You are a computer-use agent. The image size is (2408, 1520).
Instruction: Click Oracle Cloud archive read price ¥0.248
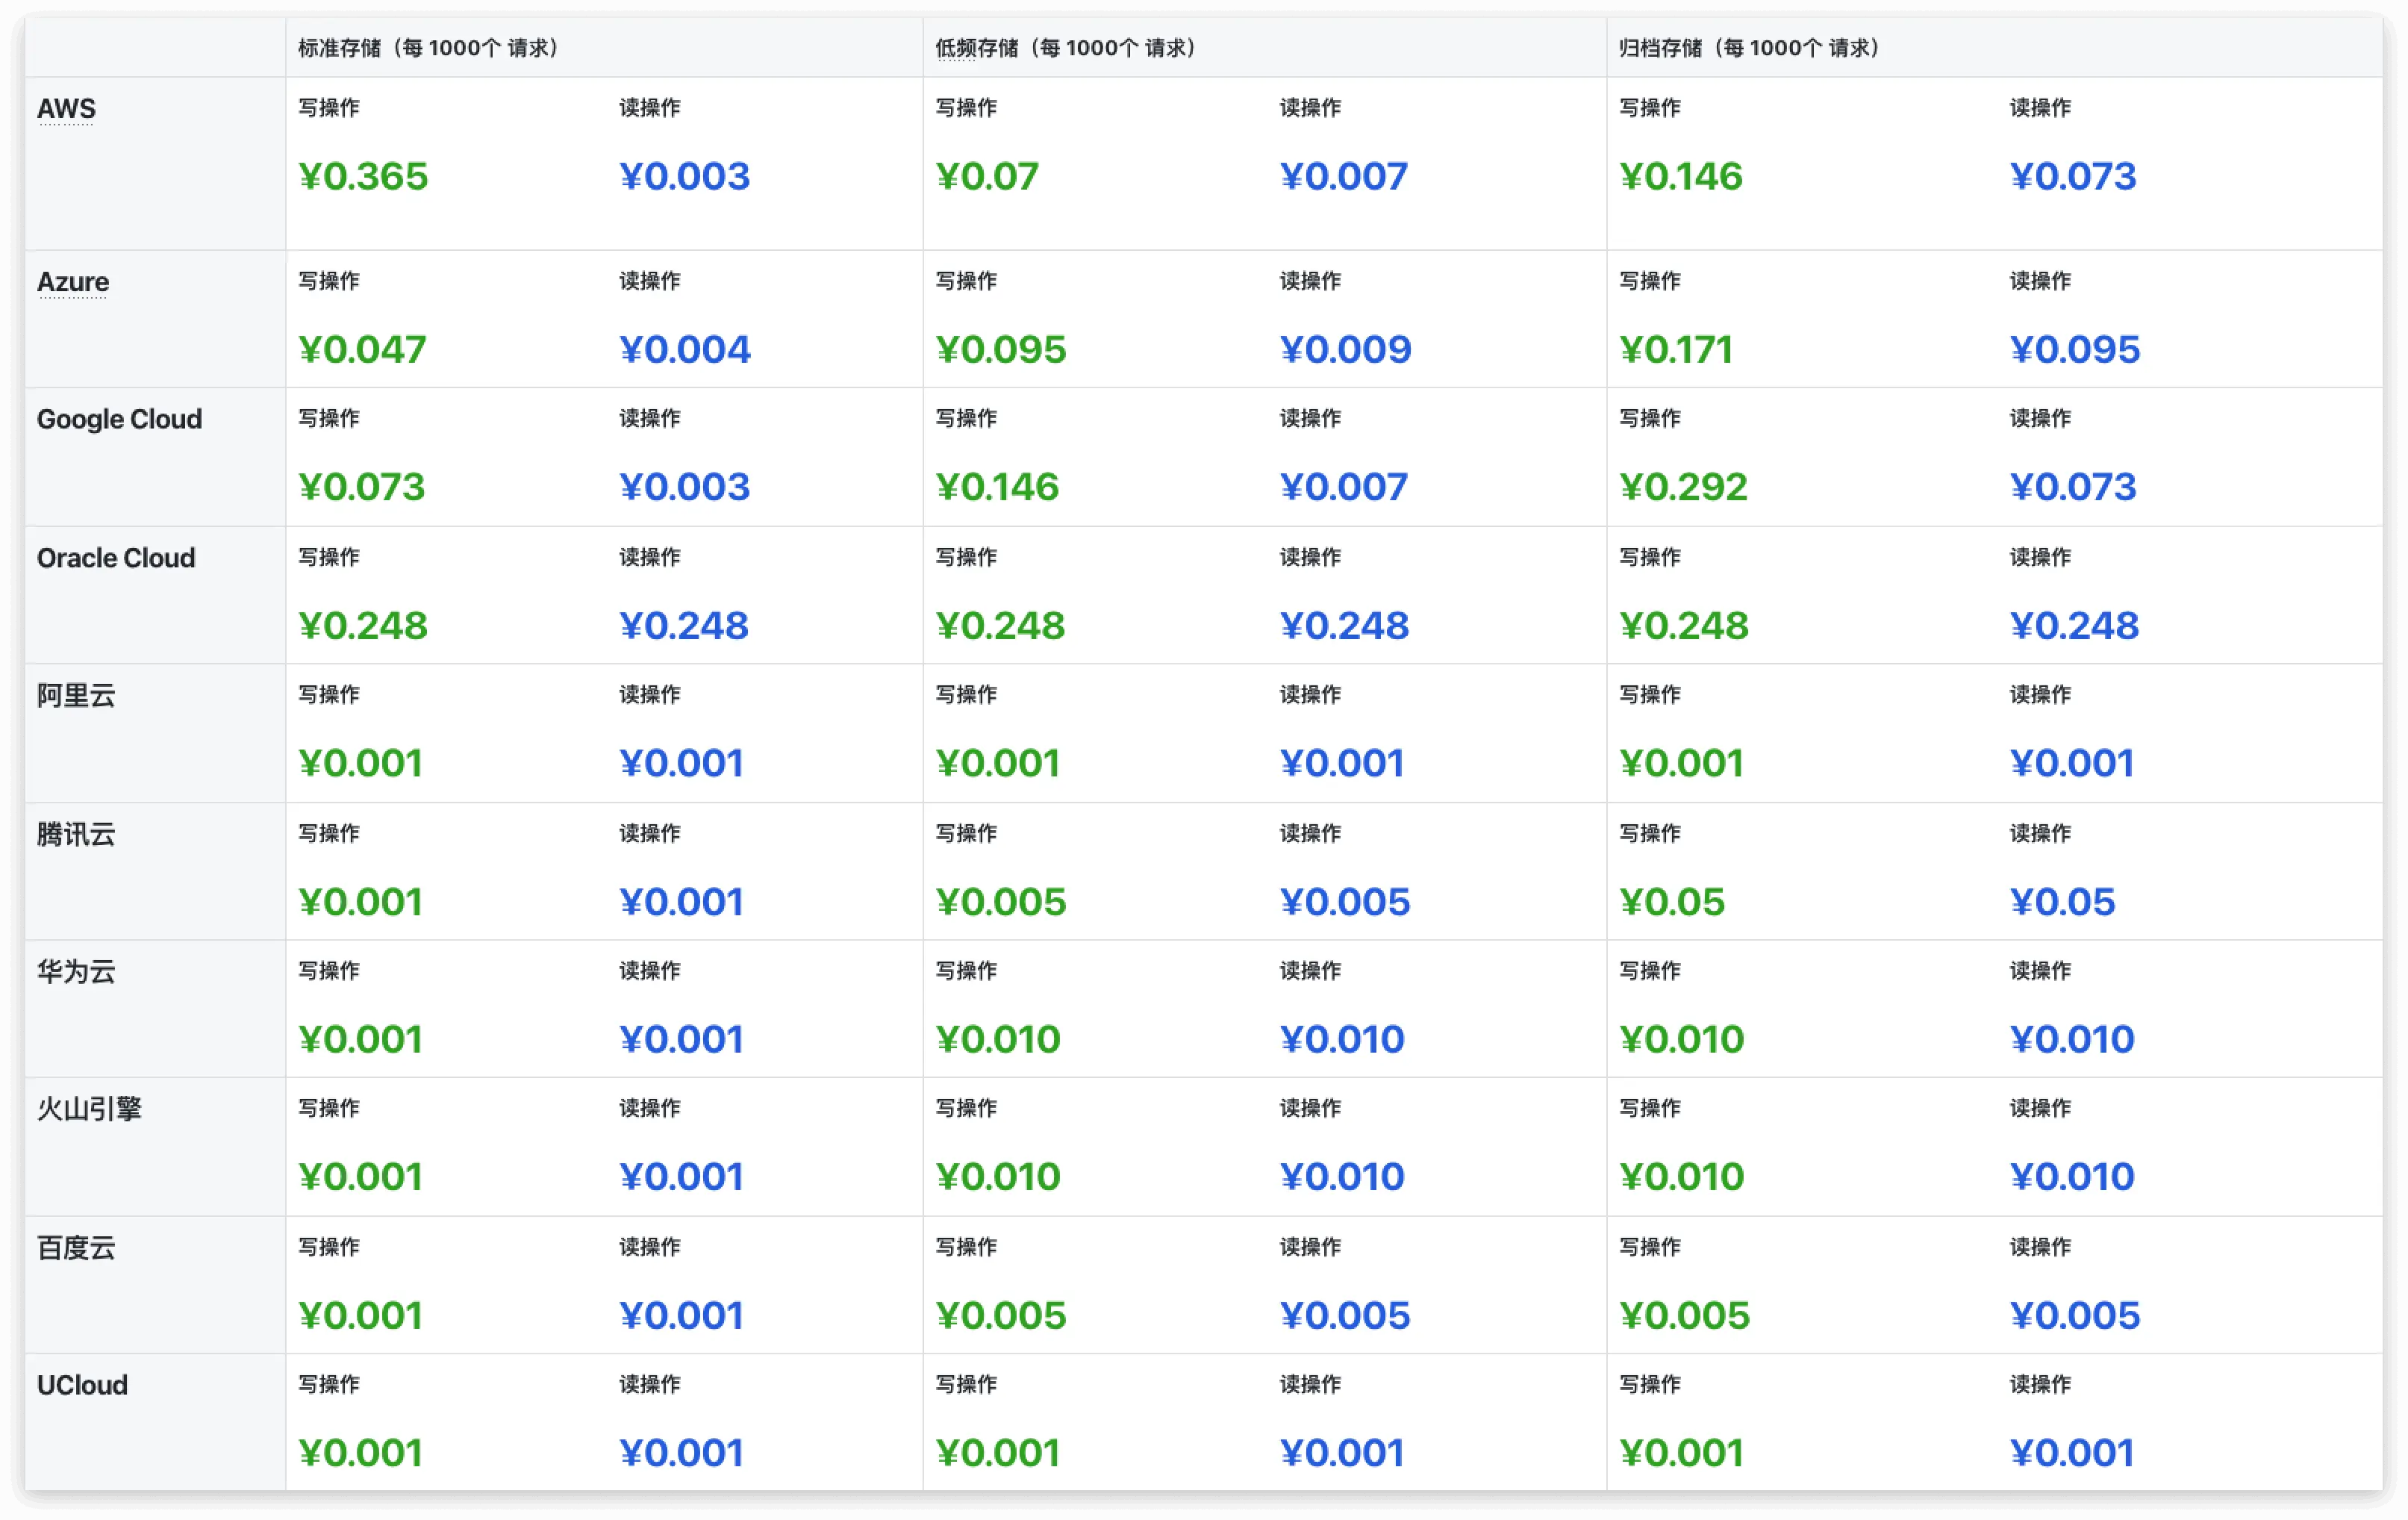(x=2074, y=626)
